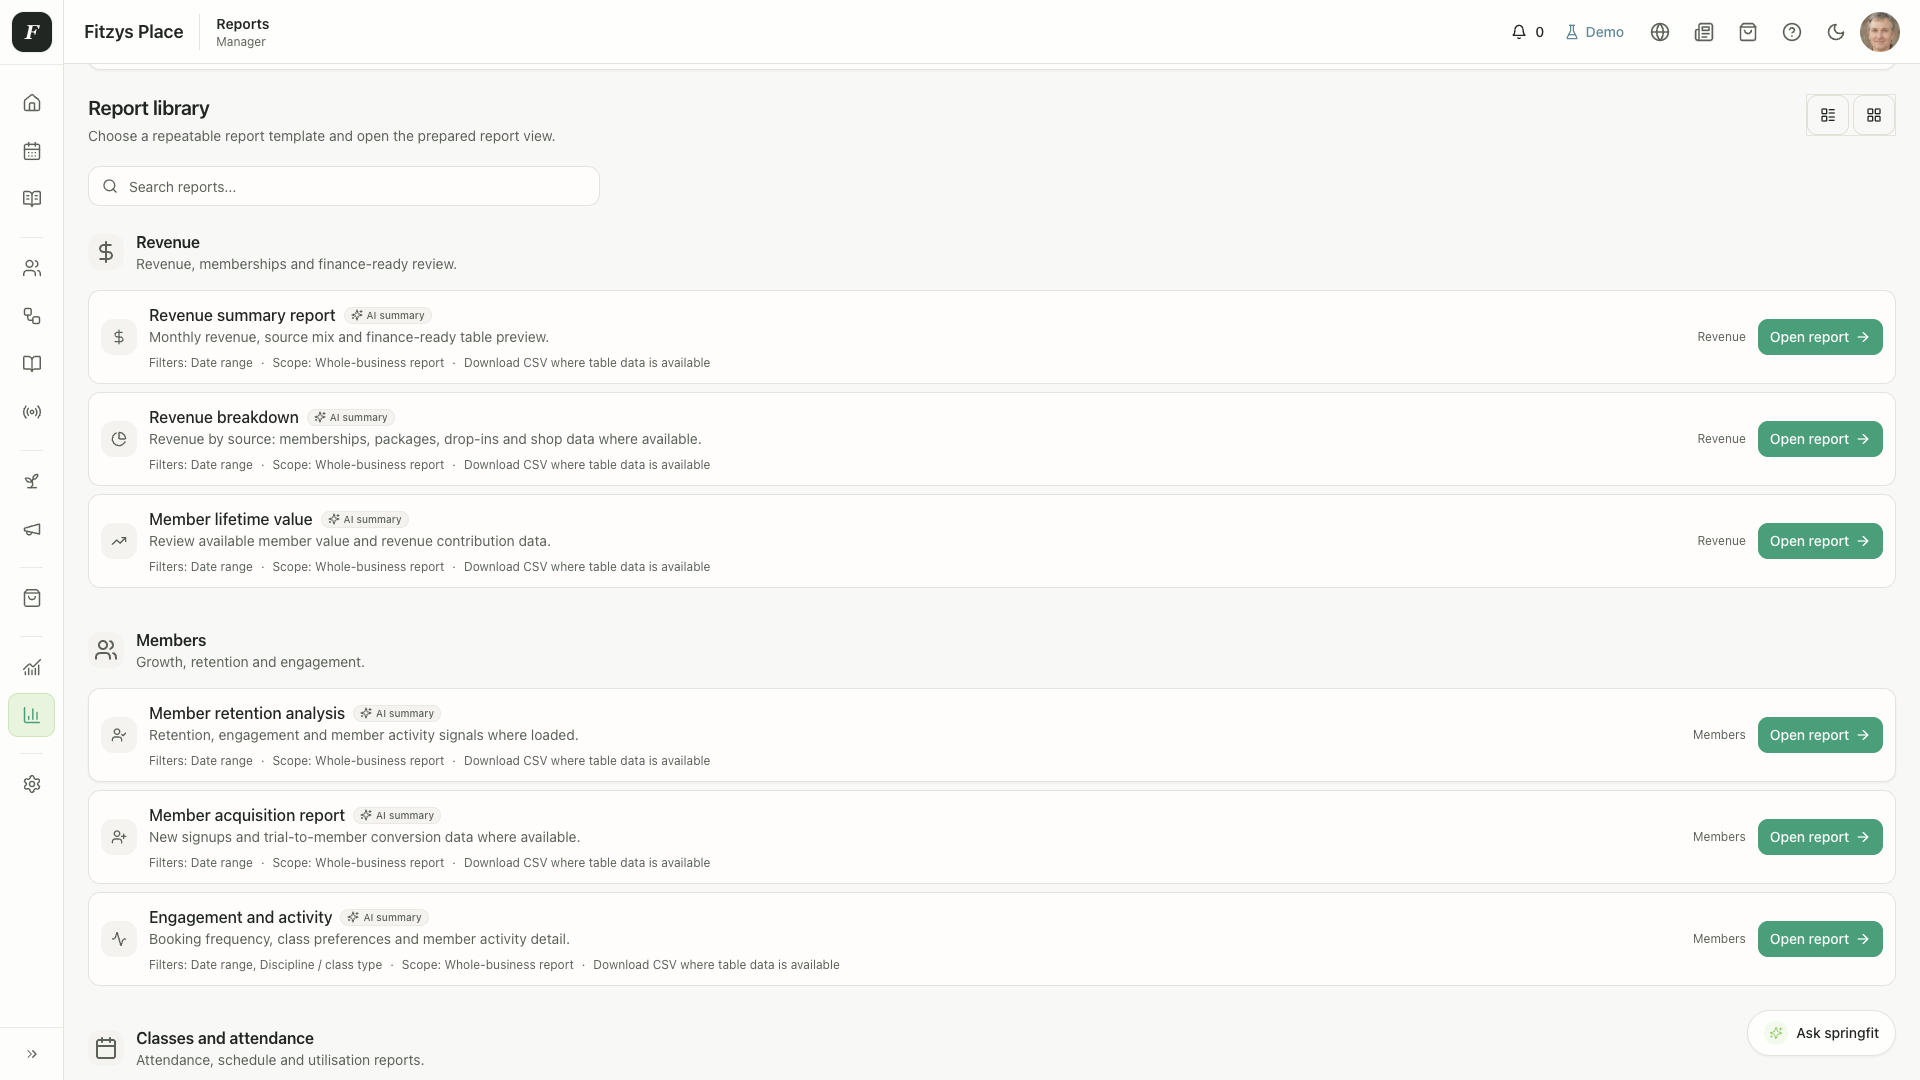Click the Ask springfit assistant button
The width and height of the screenshot is (1920, 1080).
[x=1822, y=1033]
